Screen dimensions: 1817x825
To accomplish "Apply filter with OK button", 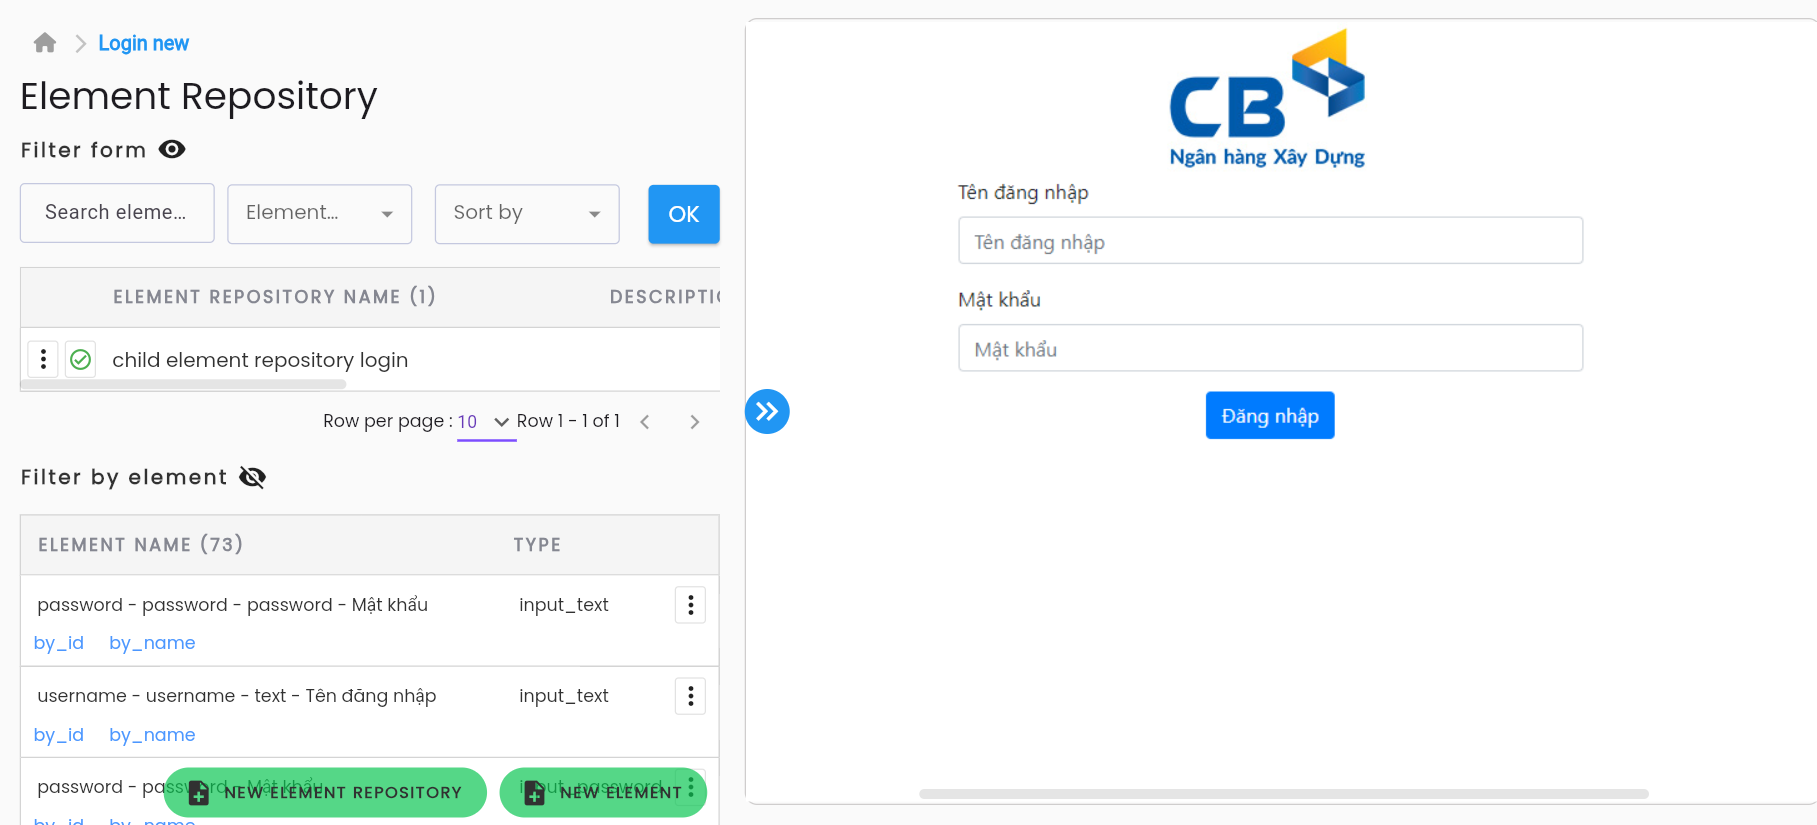I will click(x=684, y=214).
